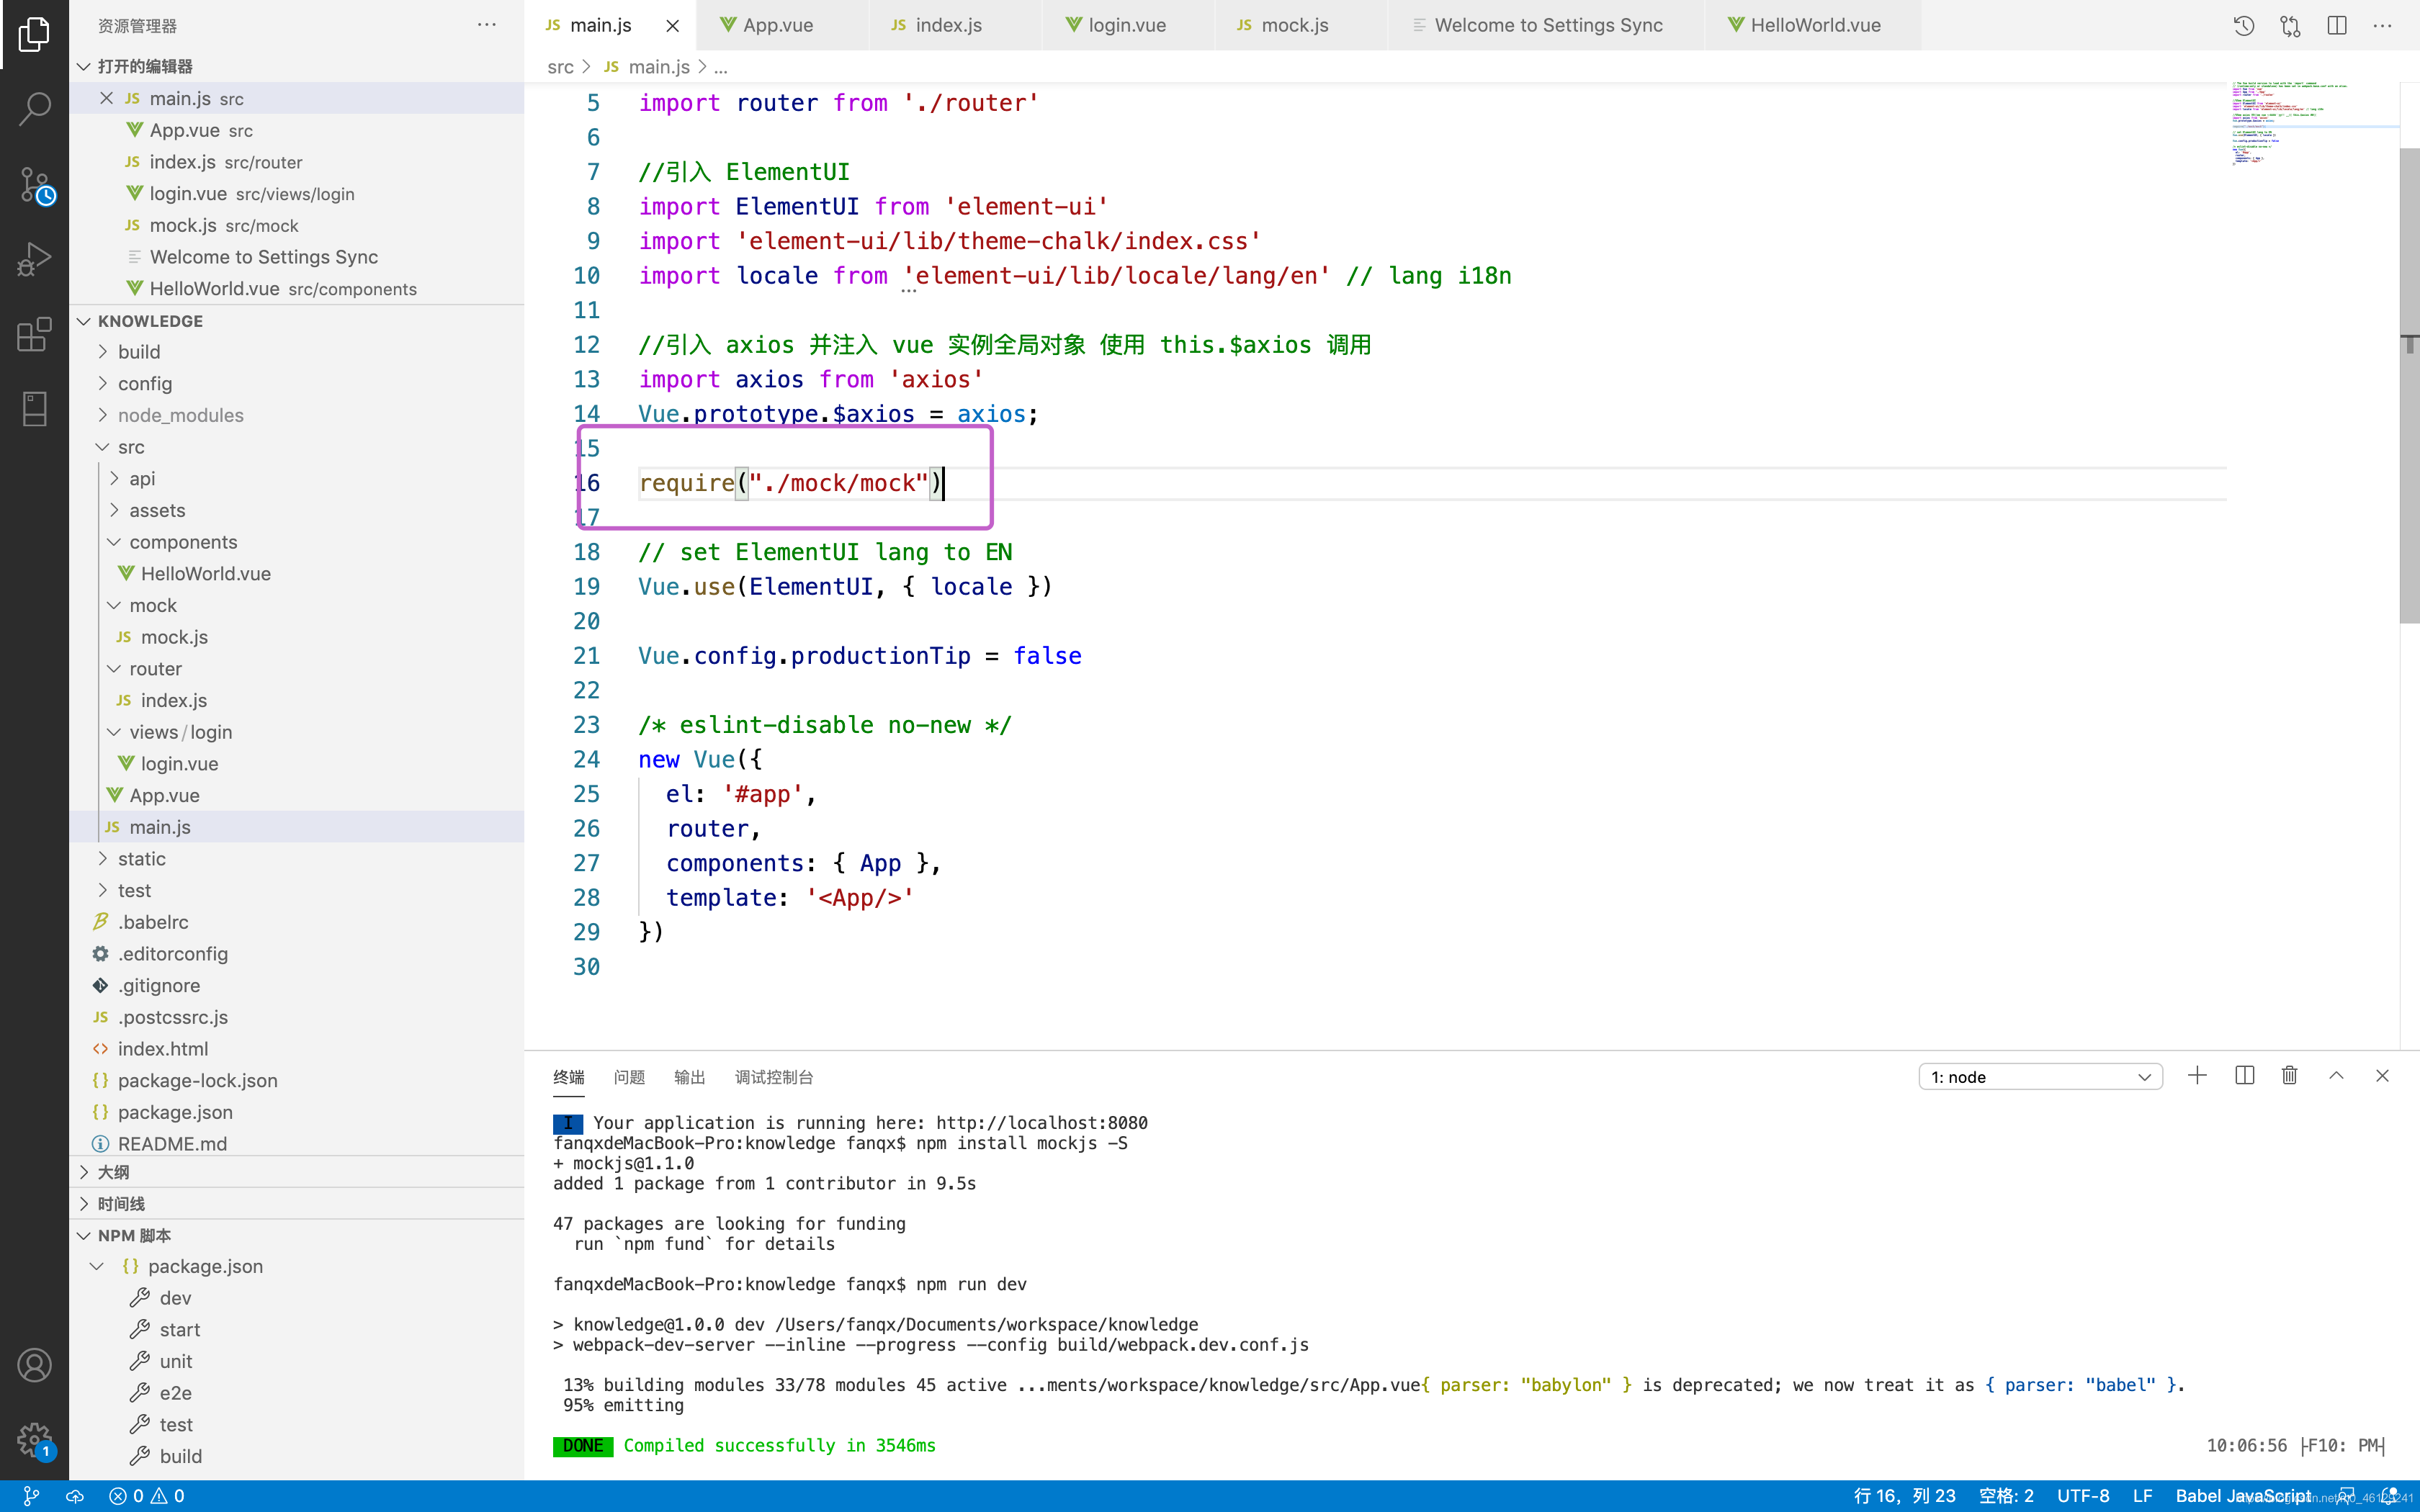
Task: Open the Source Control view
Action: [x=34, y=185]
